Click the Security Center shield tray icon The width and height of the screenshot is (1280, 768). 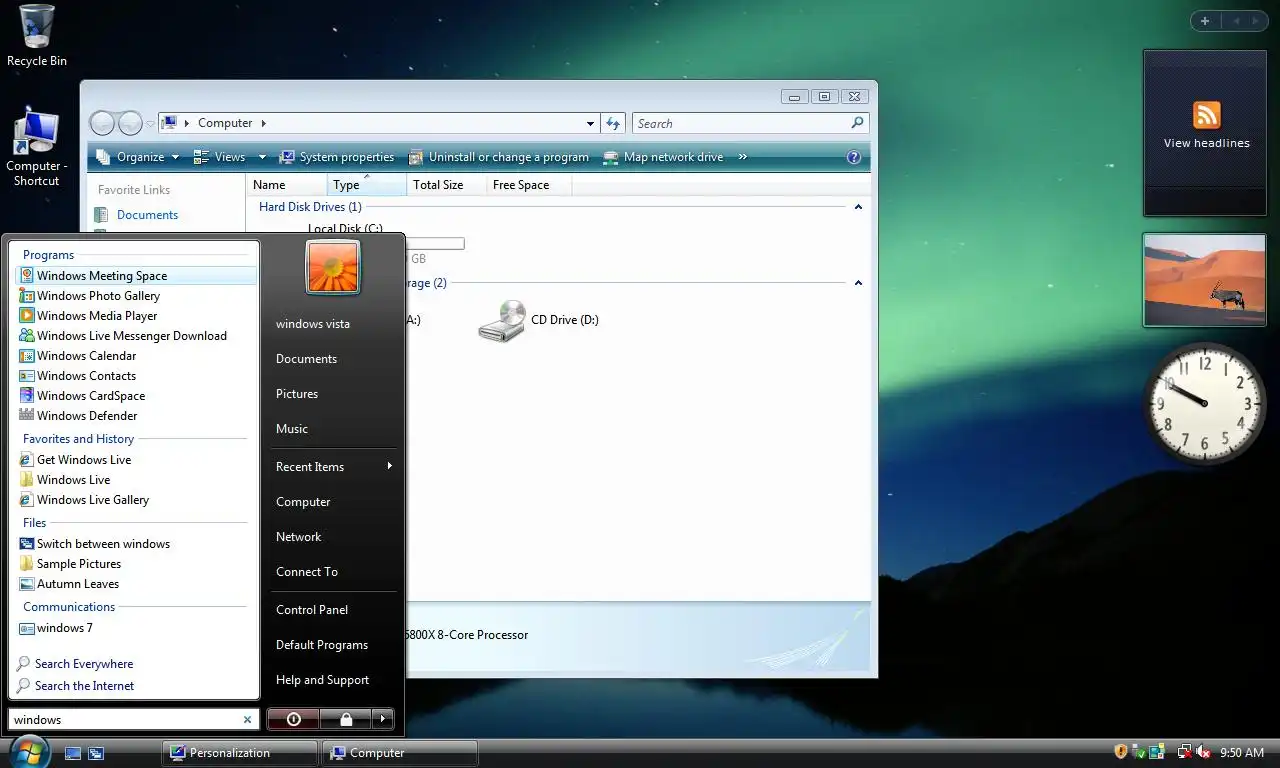[1121, 752]
